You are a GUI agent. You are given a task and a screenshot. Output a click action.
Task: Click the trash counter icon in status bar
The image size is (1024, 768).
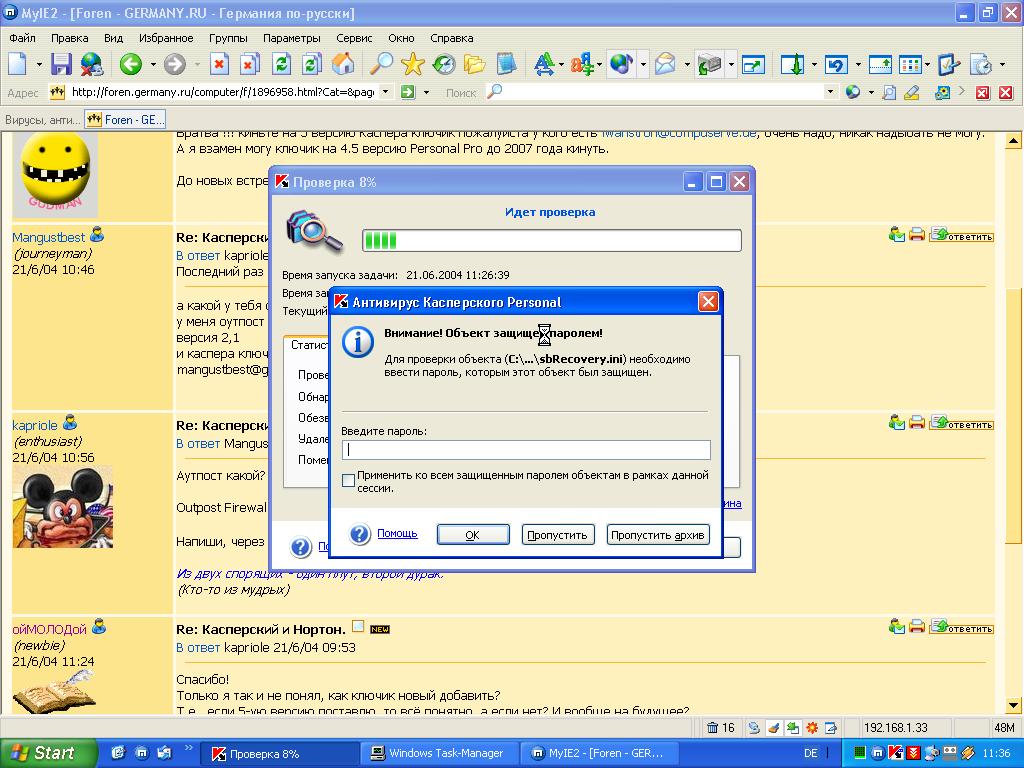[713, 728]
